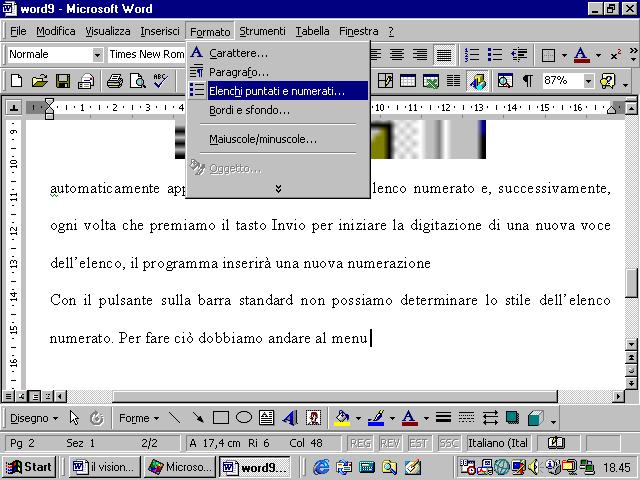Expand the full Formato menu chevron

click(x=278, y=189)
